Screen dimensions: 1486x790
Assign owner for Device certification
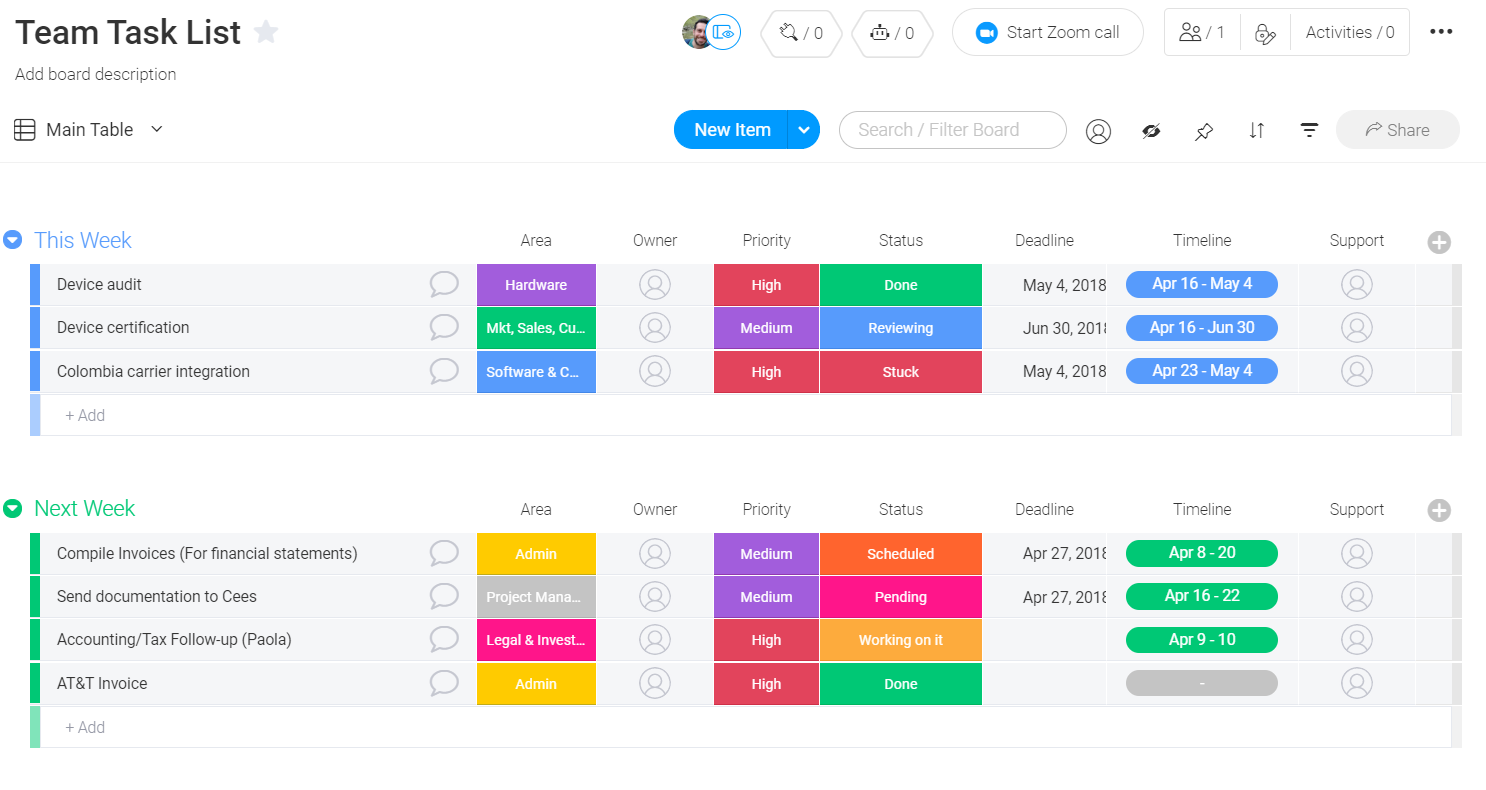[655, 328]
